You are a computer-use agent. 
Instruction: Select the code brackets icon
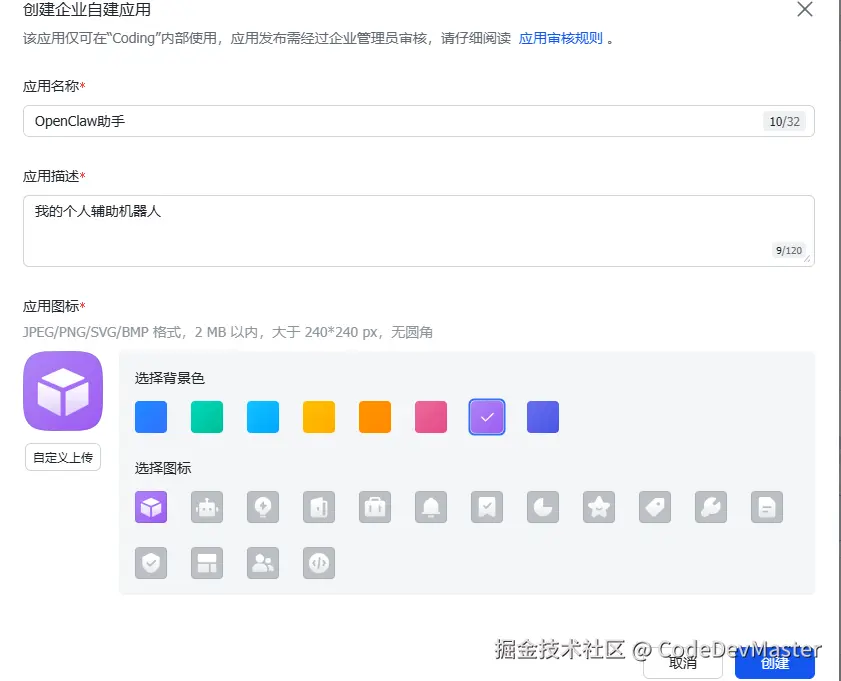(319, 563)
